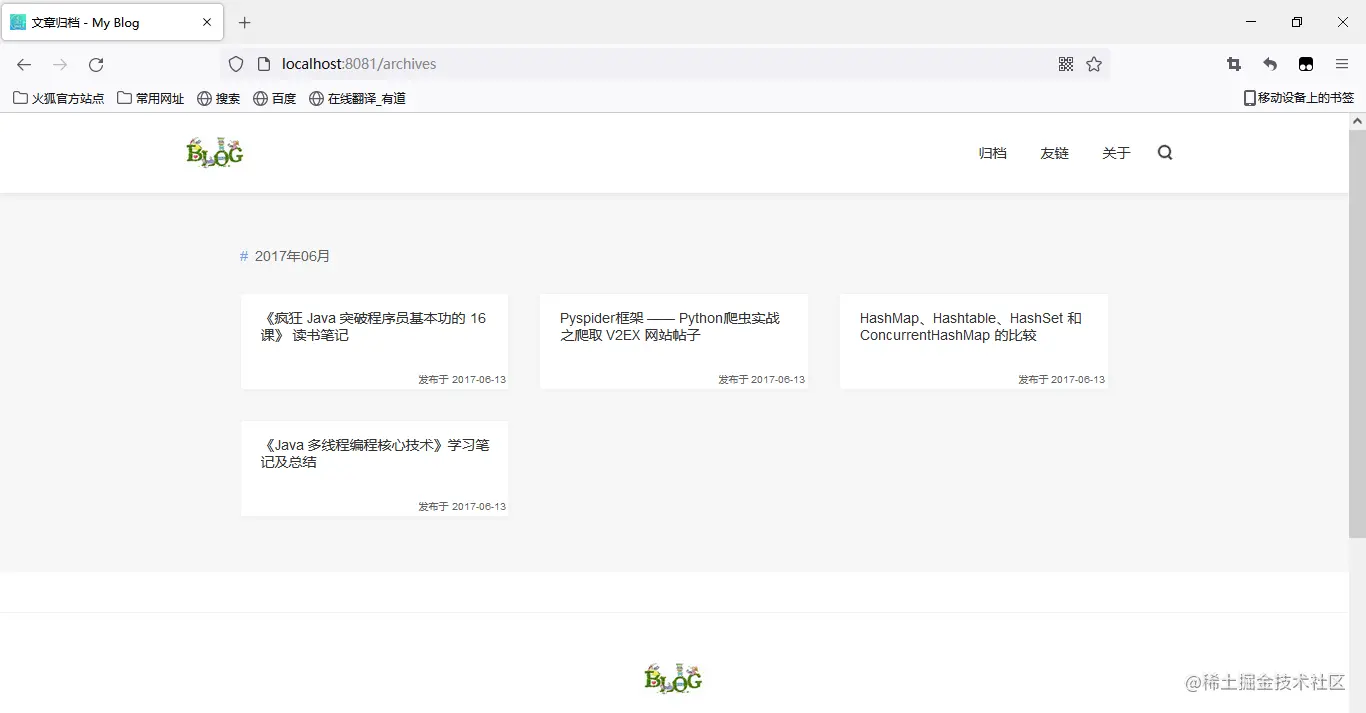The image size is (1366, 713).
Task: Click the undo-arrow extension icon in the toolbar
Action: click(1269, 63)
